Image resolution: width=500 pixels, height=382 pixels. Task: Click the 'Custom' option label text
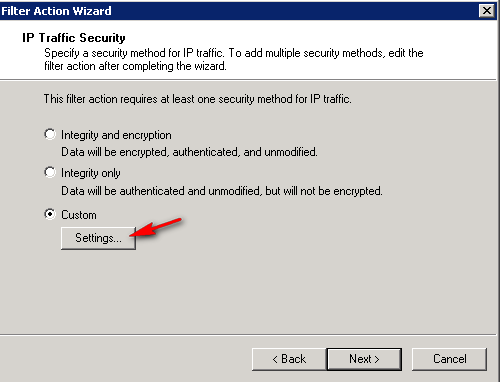pyautogui.click(x=79, y=215)
